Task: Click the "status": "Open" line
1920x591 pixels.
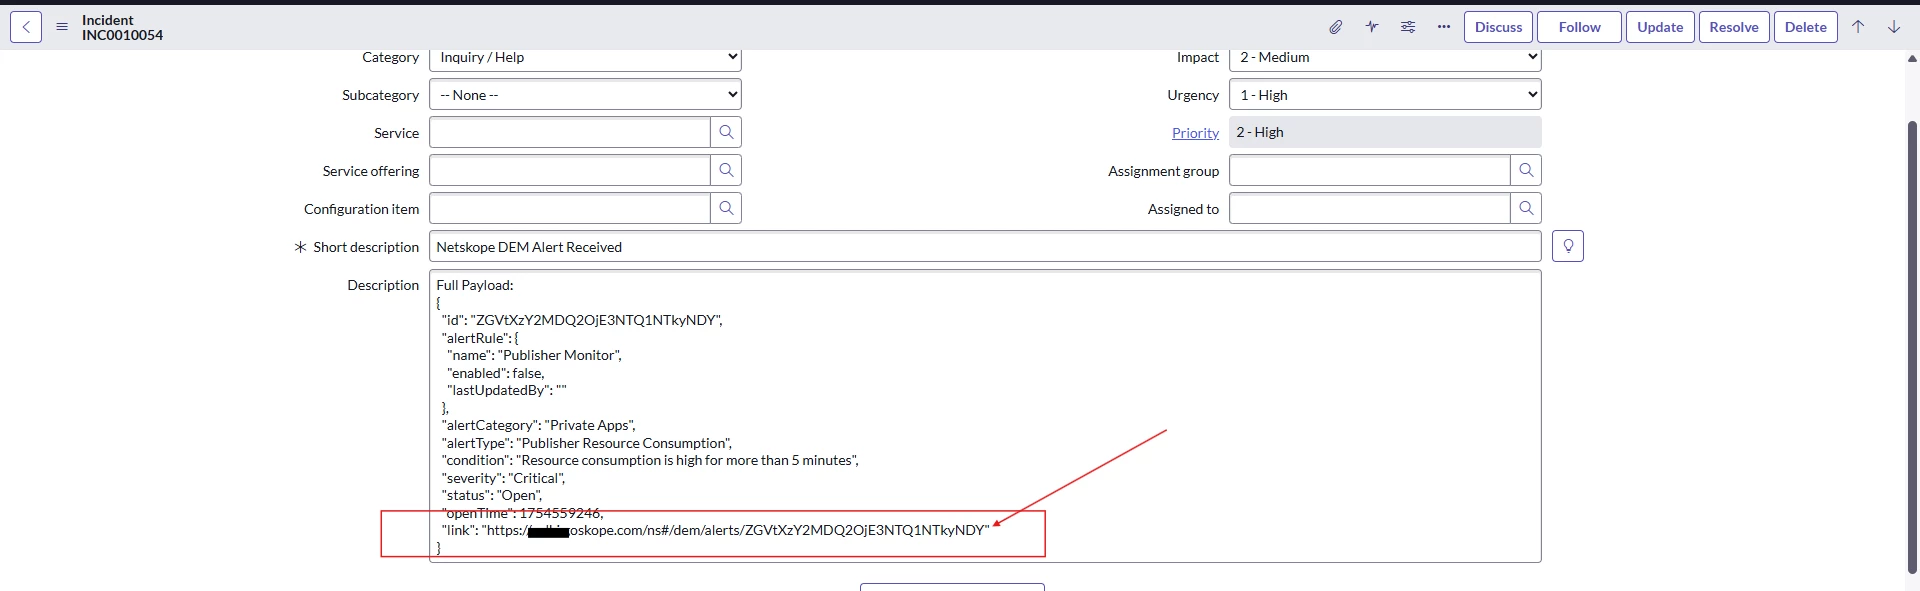Action: coord(492,495)
